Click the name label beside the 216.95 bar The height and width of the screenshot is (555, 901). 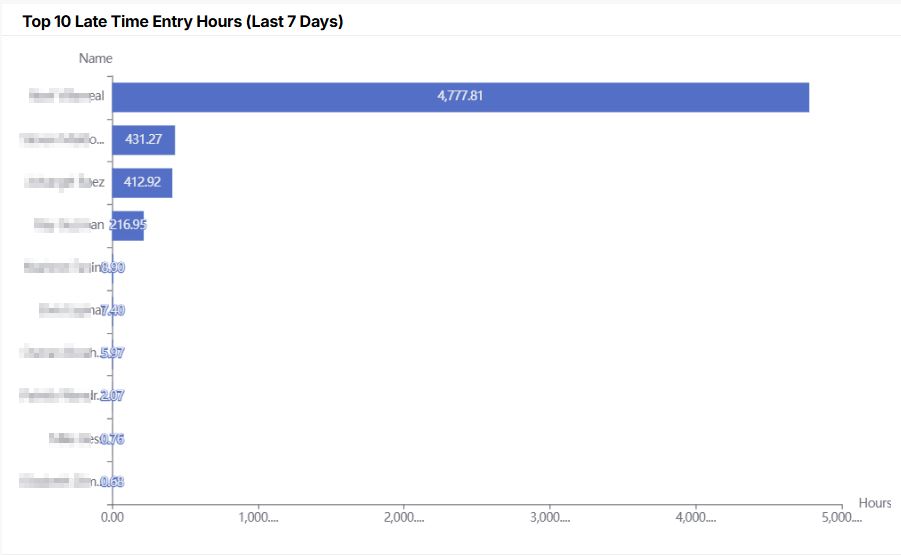coord(69,225)
